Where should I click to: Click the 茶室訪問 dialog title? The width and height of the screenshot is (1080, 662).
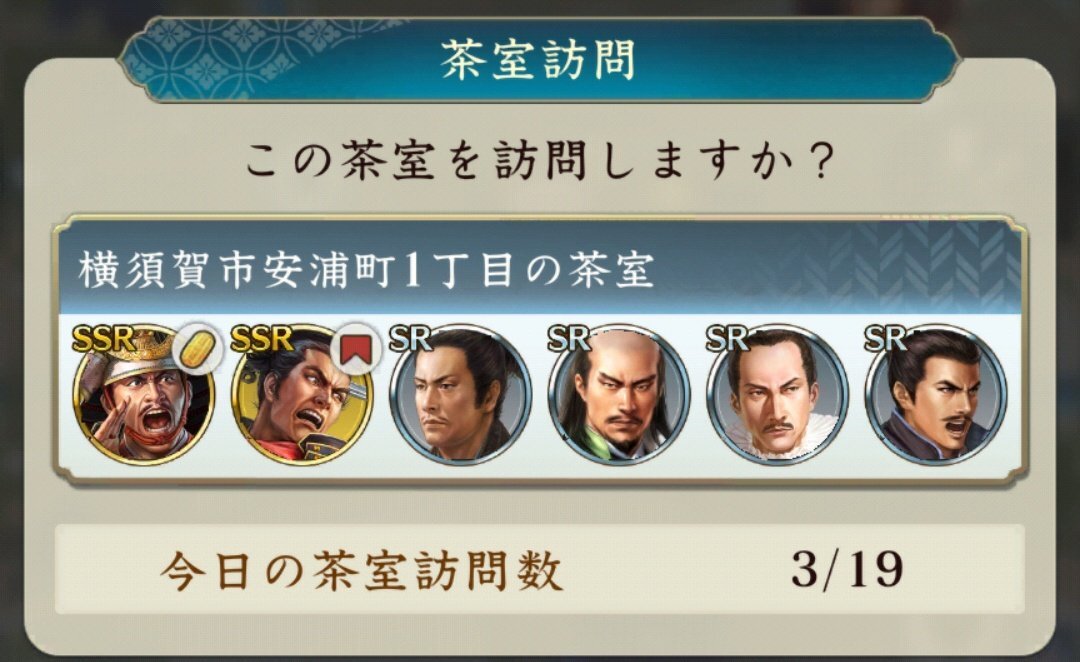tap(538, 60)
